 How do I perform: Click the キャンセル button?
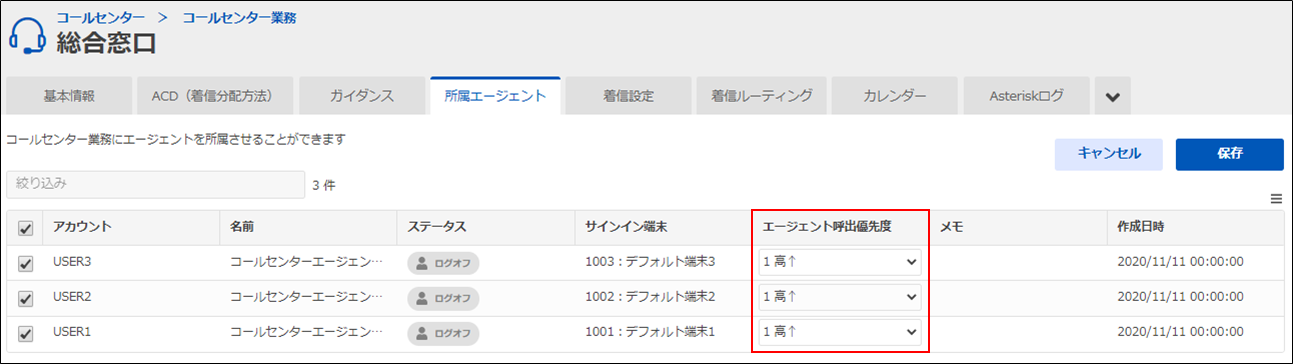[x=1109, y=154]
